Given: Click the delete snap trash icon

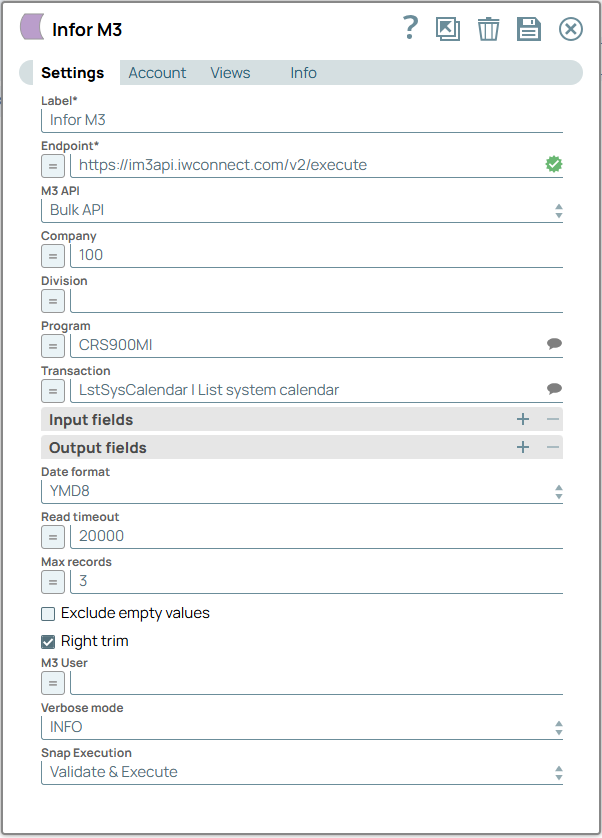Looking at the screenshot, I should point(488,29).
